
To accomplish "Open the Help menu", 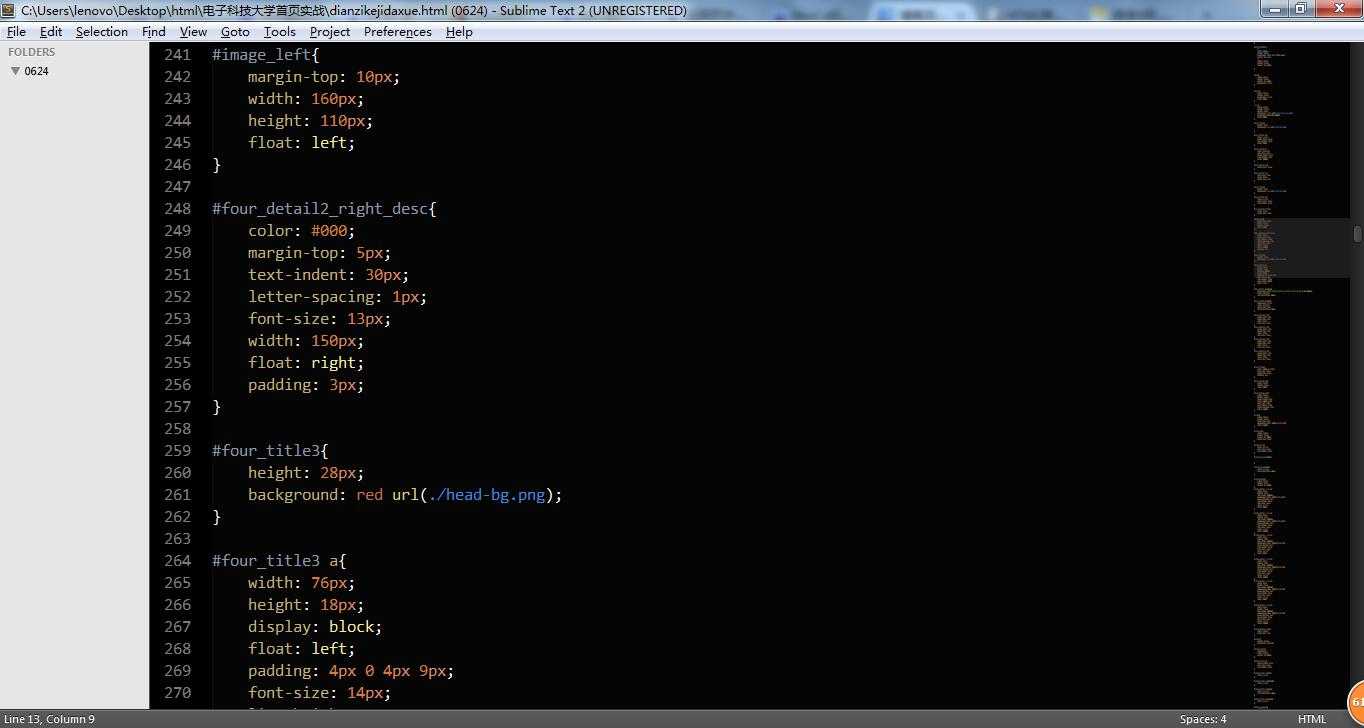I will click(459, 32).
